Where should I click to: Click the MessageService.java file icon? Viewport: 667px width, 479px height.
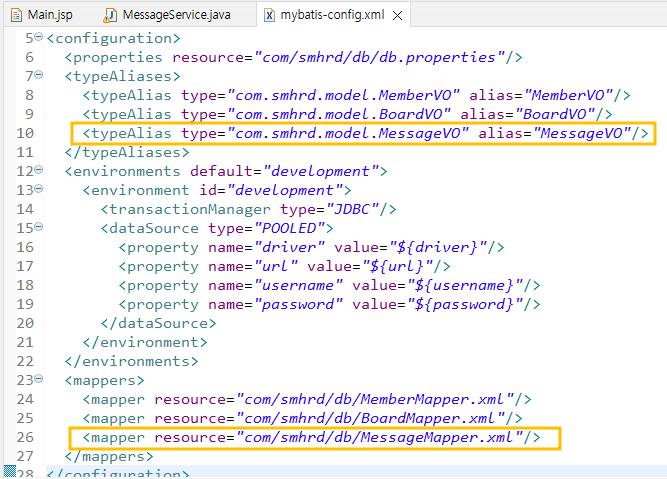pos(110,15)
